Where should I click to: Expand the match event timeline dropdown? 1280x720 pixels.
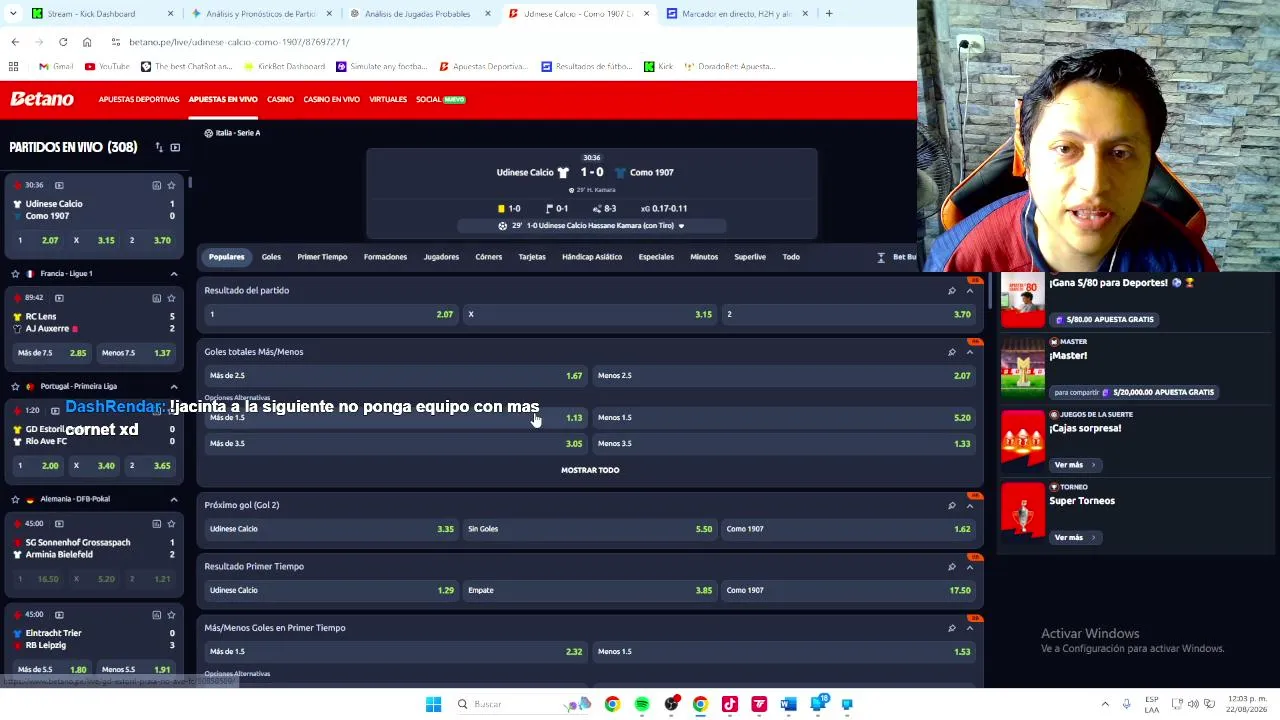tap(681, 226)
